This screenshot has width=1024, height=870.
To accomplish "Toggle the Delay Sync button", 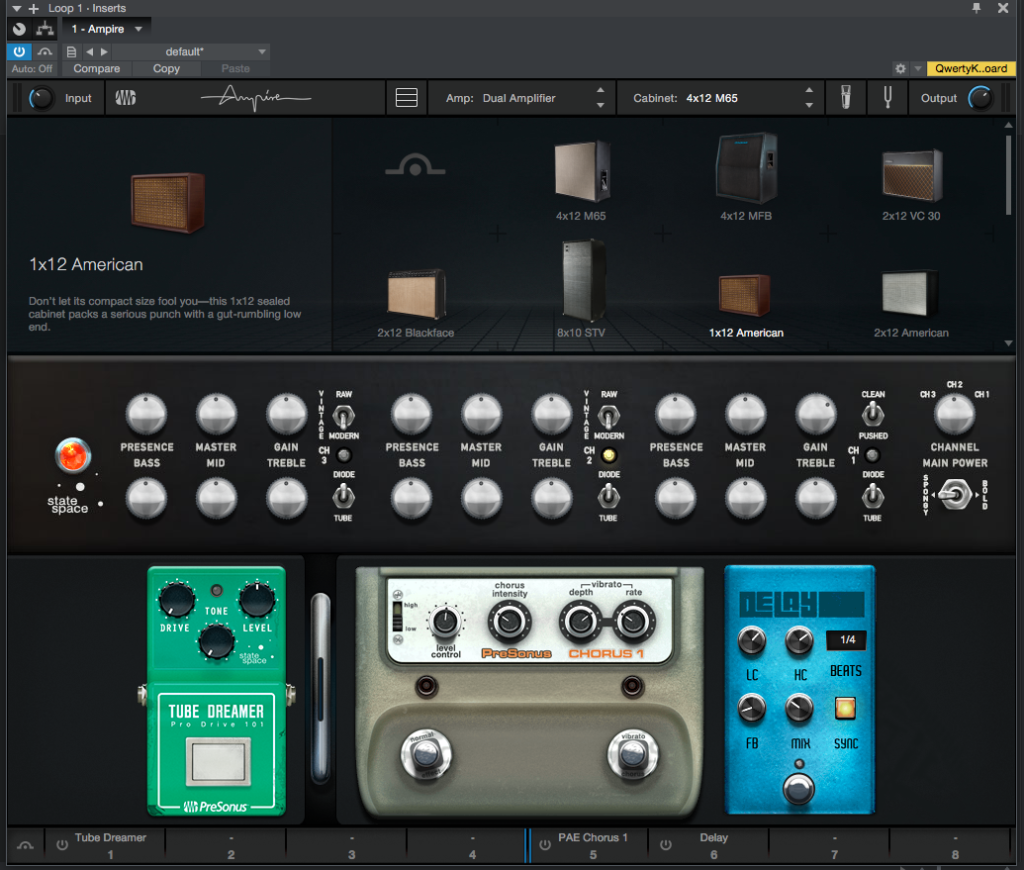I will [845, 708].
